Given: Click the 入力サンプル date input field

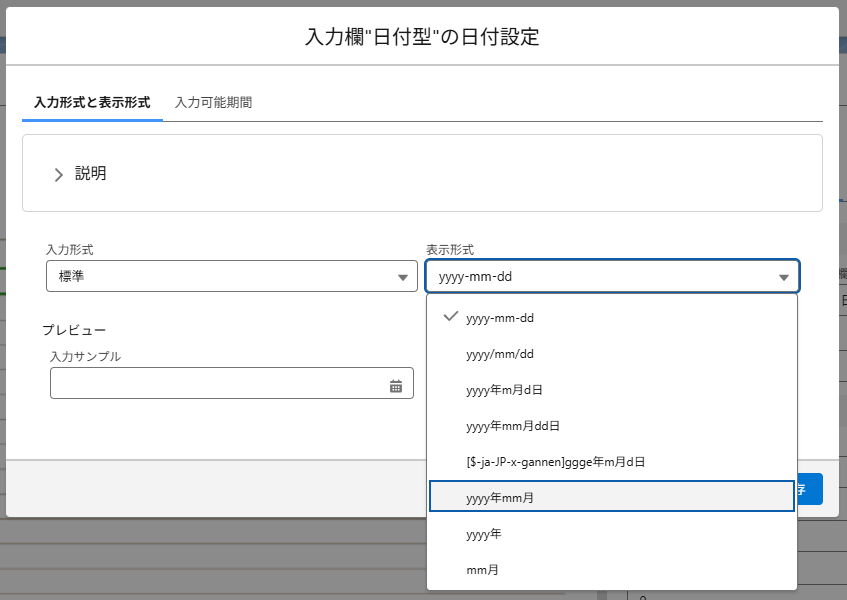Looking at the screenshot, I should (215, 384).
